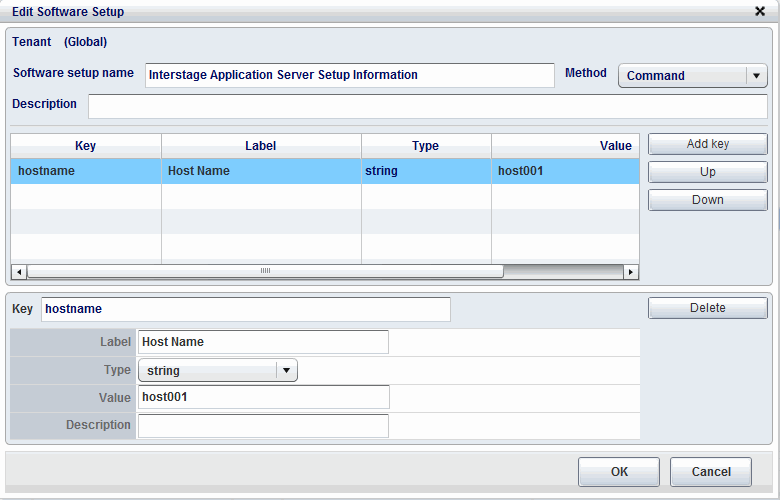The image size is (780, 500).
Task: Select the host001 value cell in table
Action: coord(565,171)
